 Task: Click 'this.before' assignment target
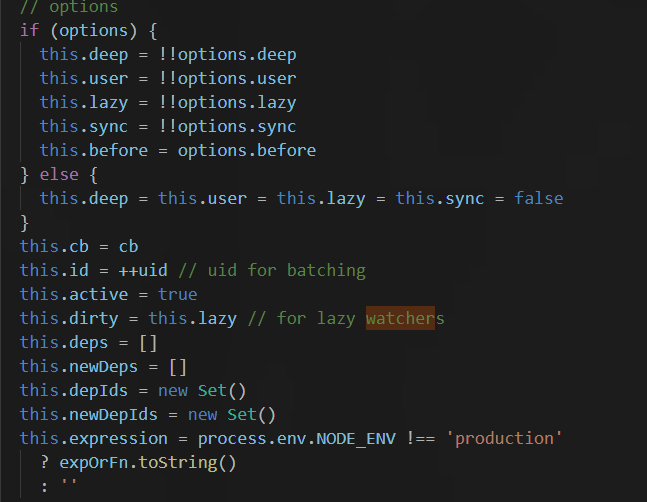94,151
